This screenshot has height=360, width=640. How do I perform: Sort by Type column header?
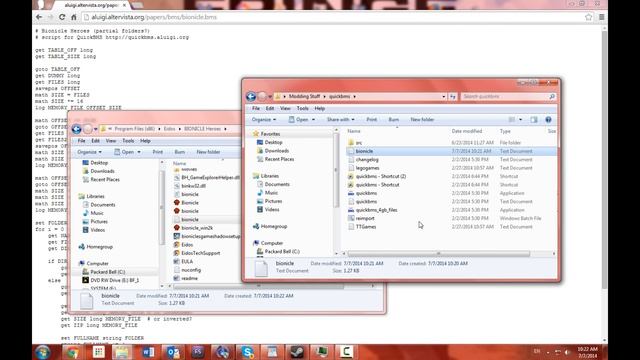505,131
